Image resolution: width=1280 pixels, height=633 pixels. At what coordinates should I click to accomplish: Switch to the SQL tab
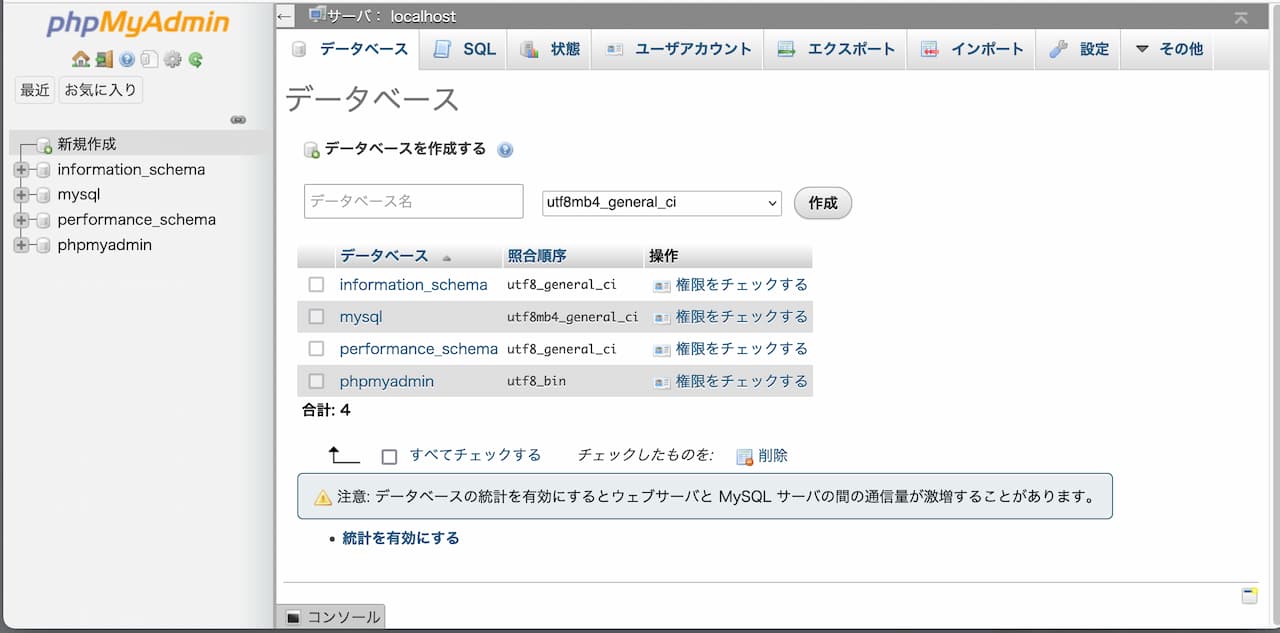465,49
